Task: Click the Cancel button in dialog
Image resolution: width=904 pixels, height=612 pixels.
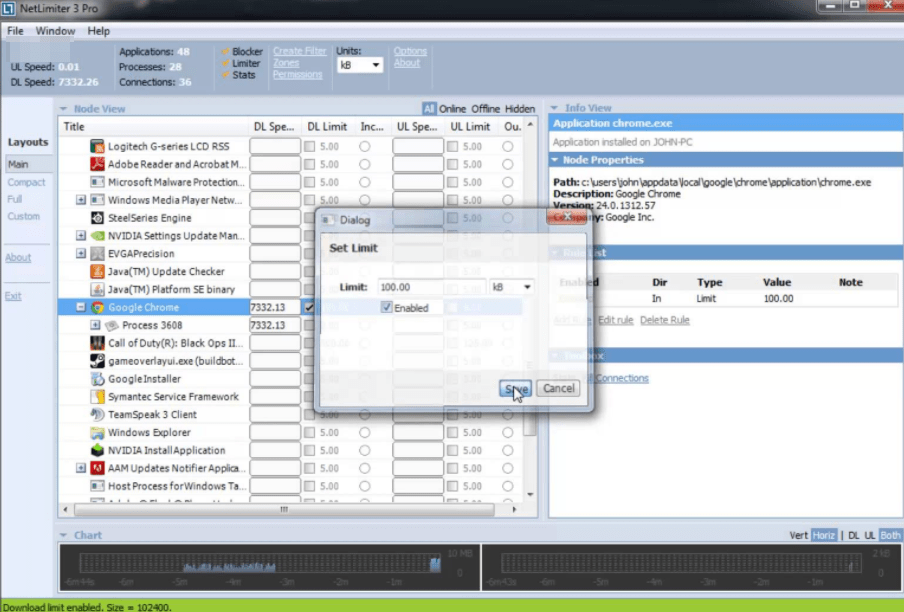Action: coord(558,388)
